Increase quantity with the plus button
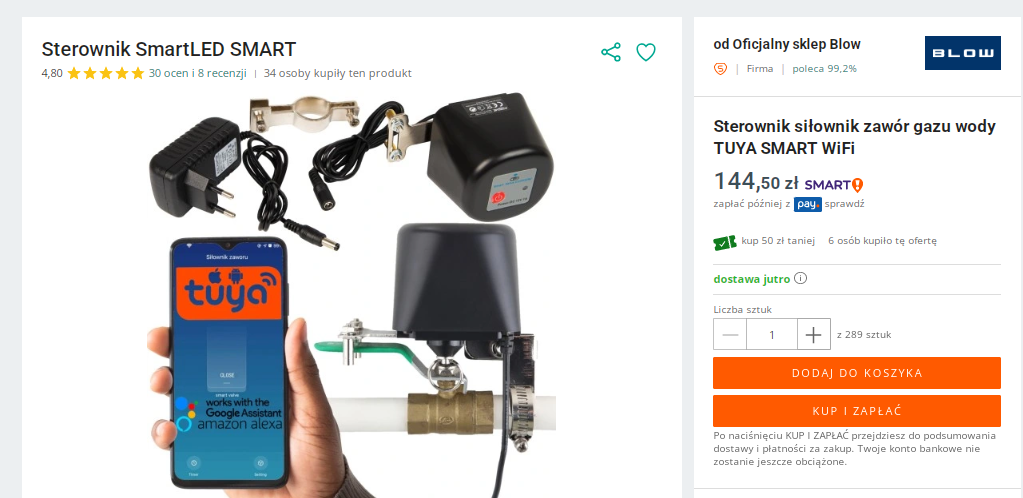The width and height of the screenshot is (1023, 498). tap(814, 334)
